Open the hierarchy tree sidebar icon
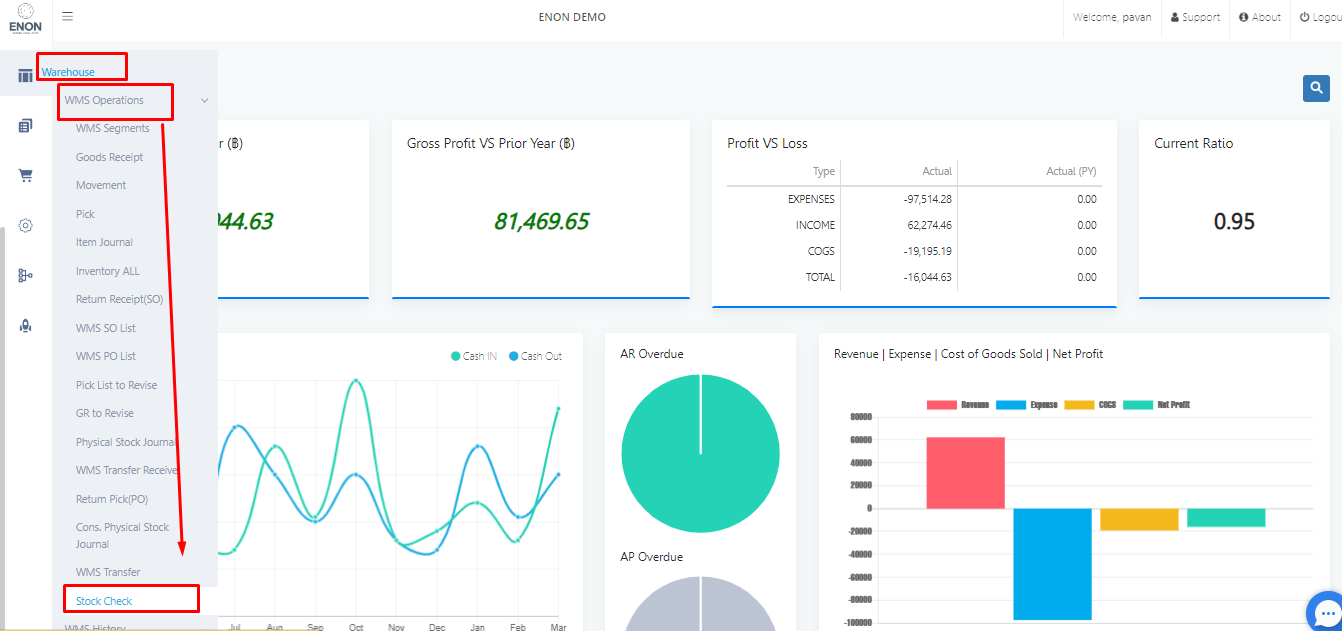1342x631 pixels. pyautogui.click(x=25, y=276)
